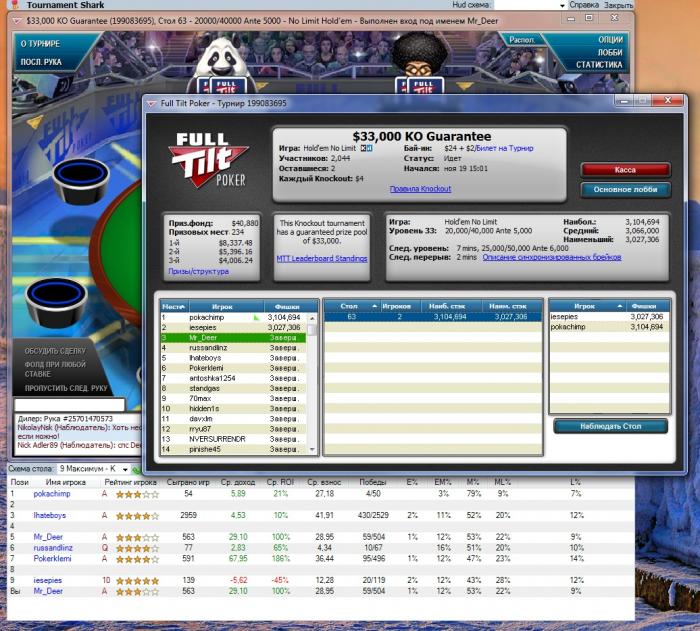Open СТАТИСТИКА on the poker table
Image resolution: width=700 pixels, height=631 pixels.
coord(599,65)
